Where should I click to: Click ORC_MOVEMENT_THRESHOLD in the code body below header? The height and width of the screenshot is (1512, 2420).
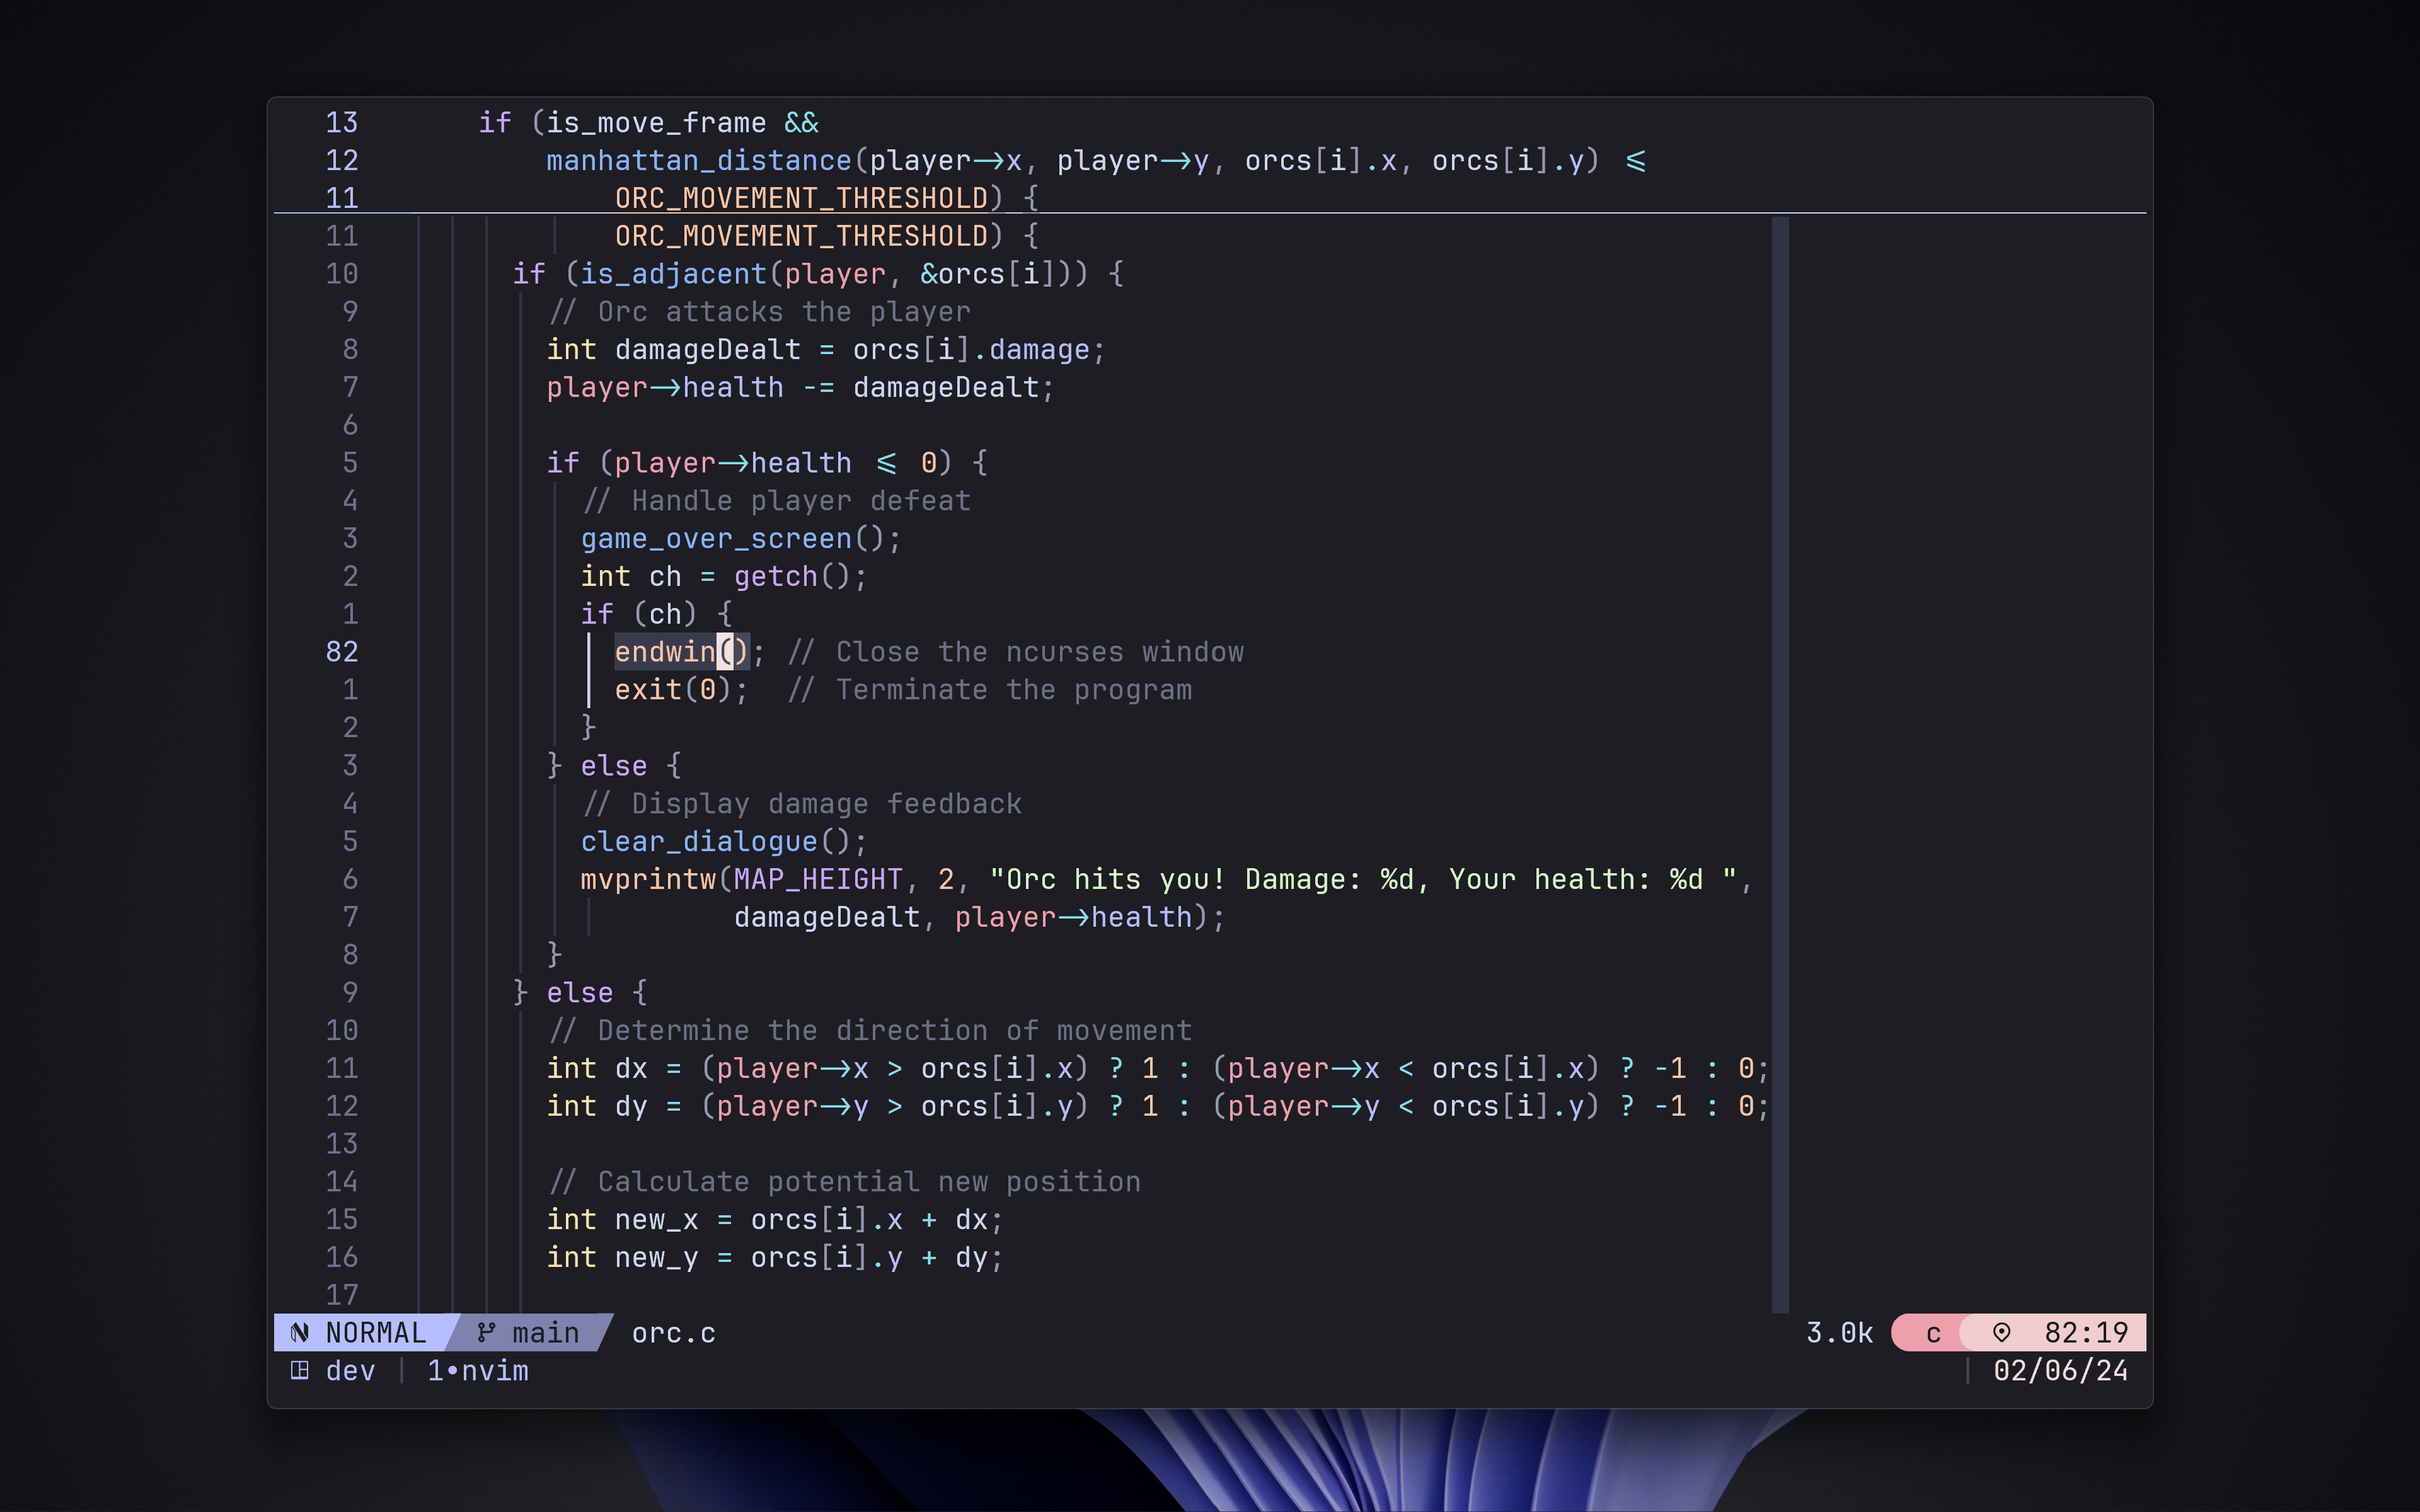801,236
